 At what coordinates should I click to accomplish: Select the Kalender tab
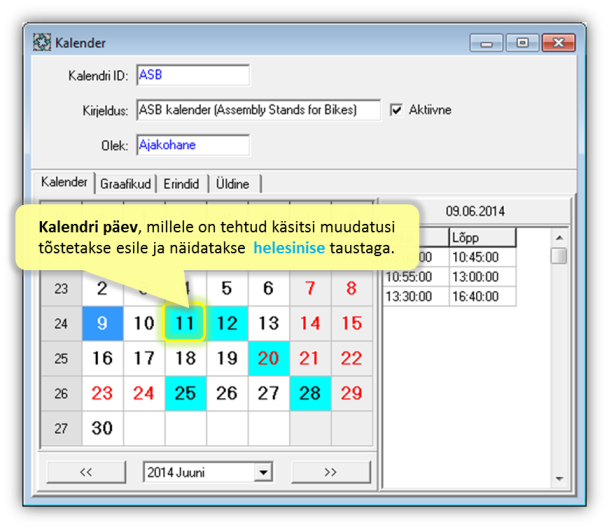pos(64,182)
